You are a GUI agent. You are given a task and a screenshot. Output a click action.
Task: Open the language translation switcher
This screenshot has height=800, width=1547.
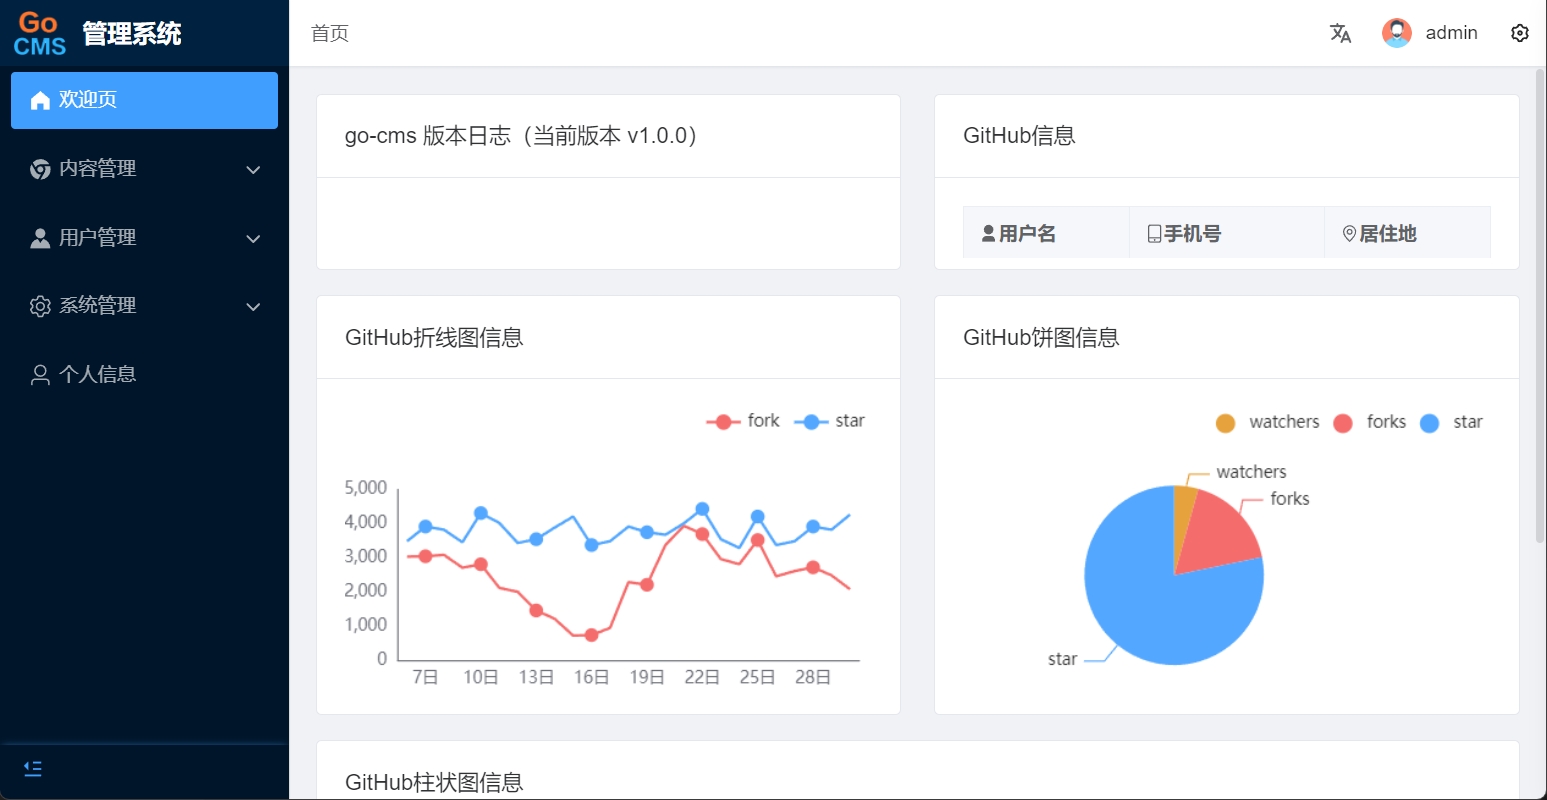pos(1340,34)
